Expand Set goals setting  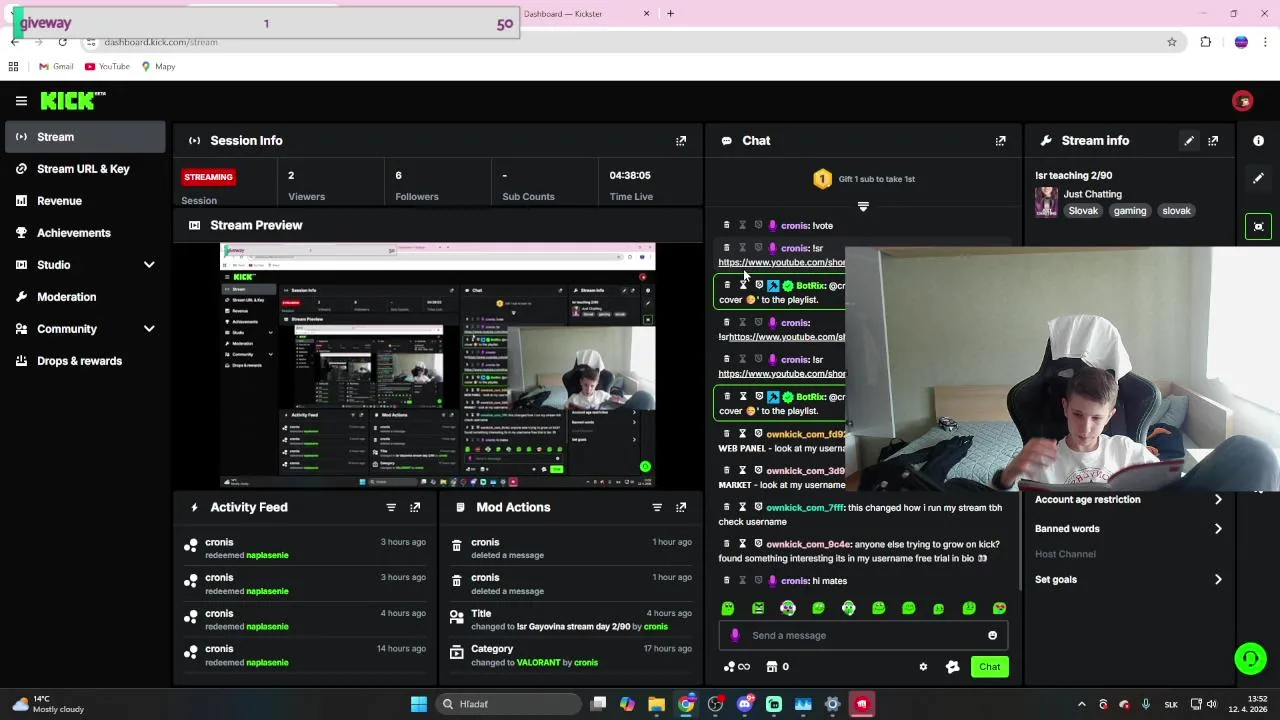[1128, 580]
